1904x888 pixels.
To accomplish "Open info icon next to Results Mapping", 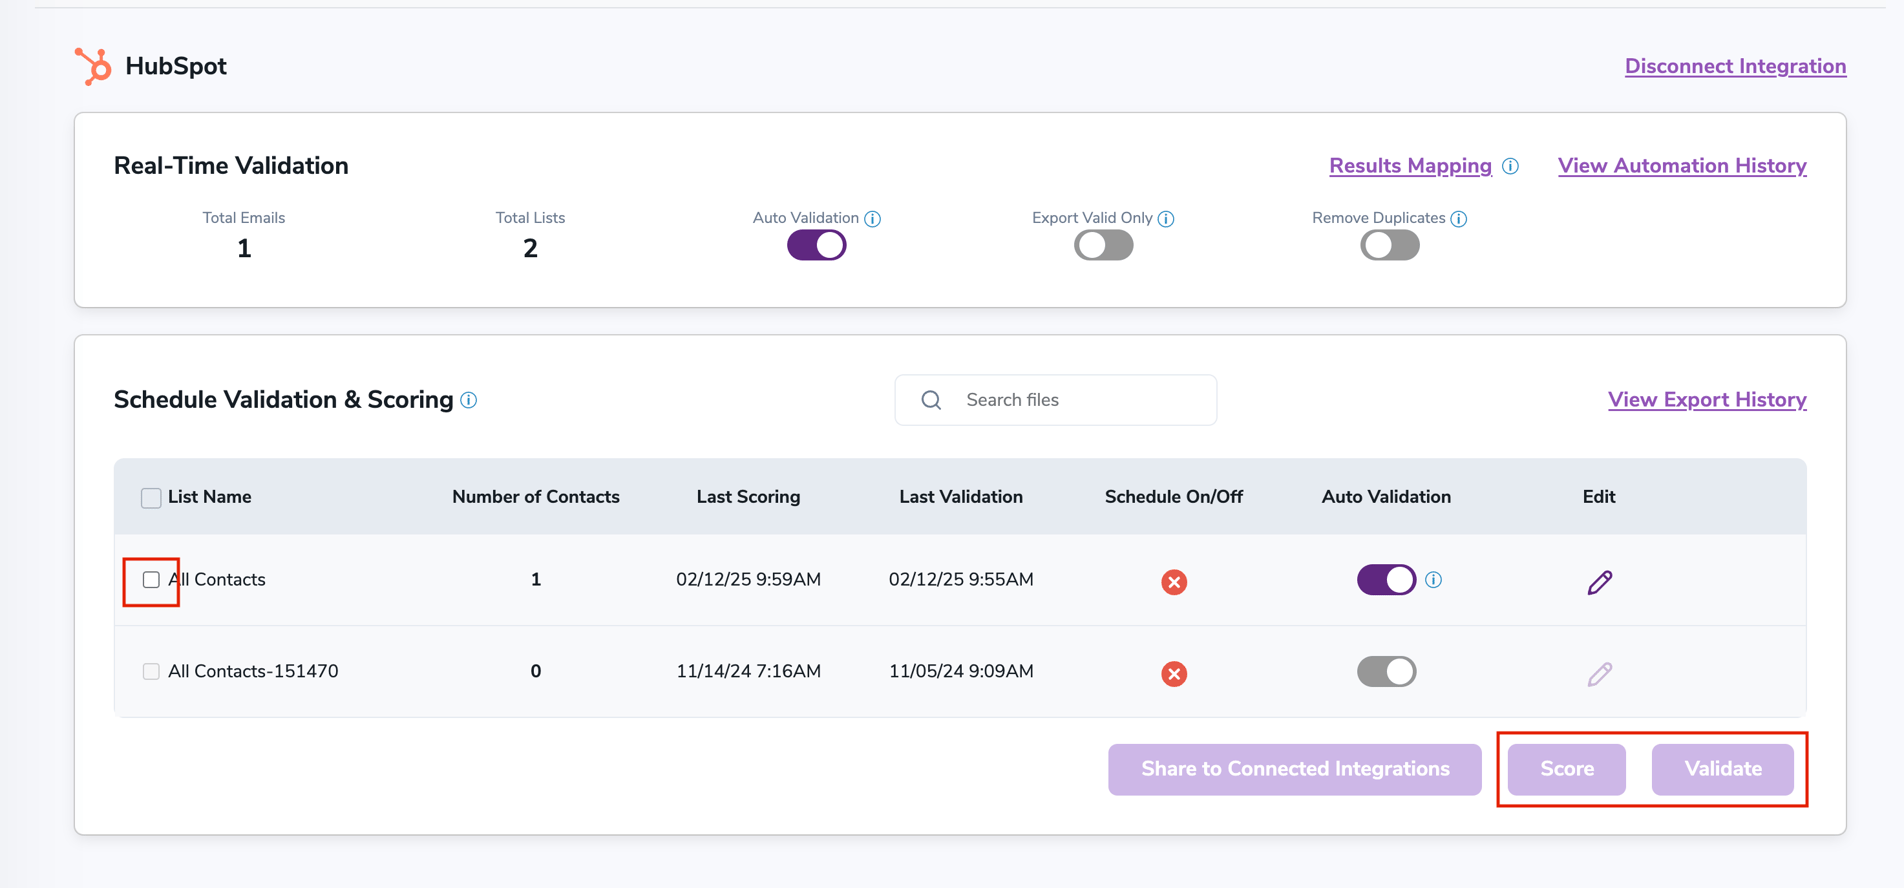I will (x=1510, y=166).
